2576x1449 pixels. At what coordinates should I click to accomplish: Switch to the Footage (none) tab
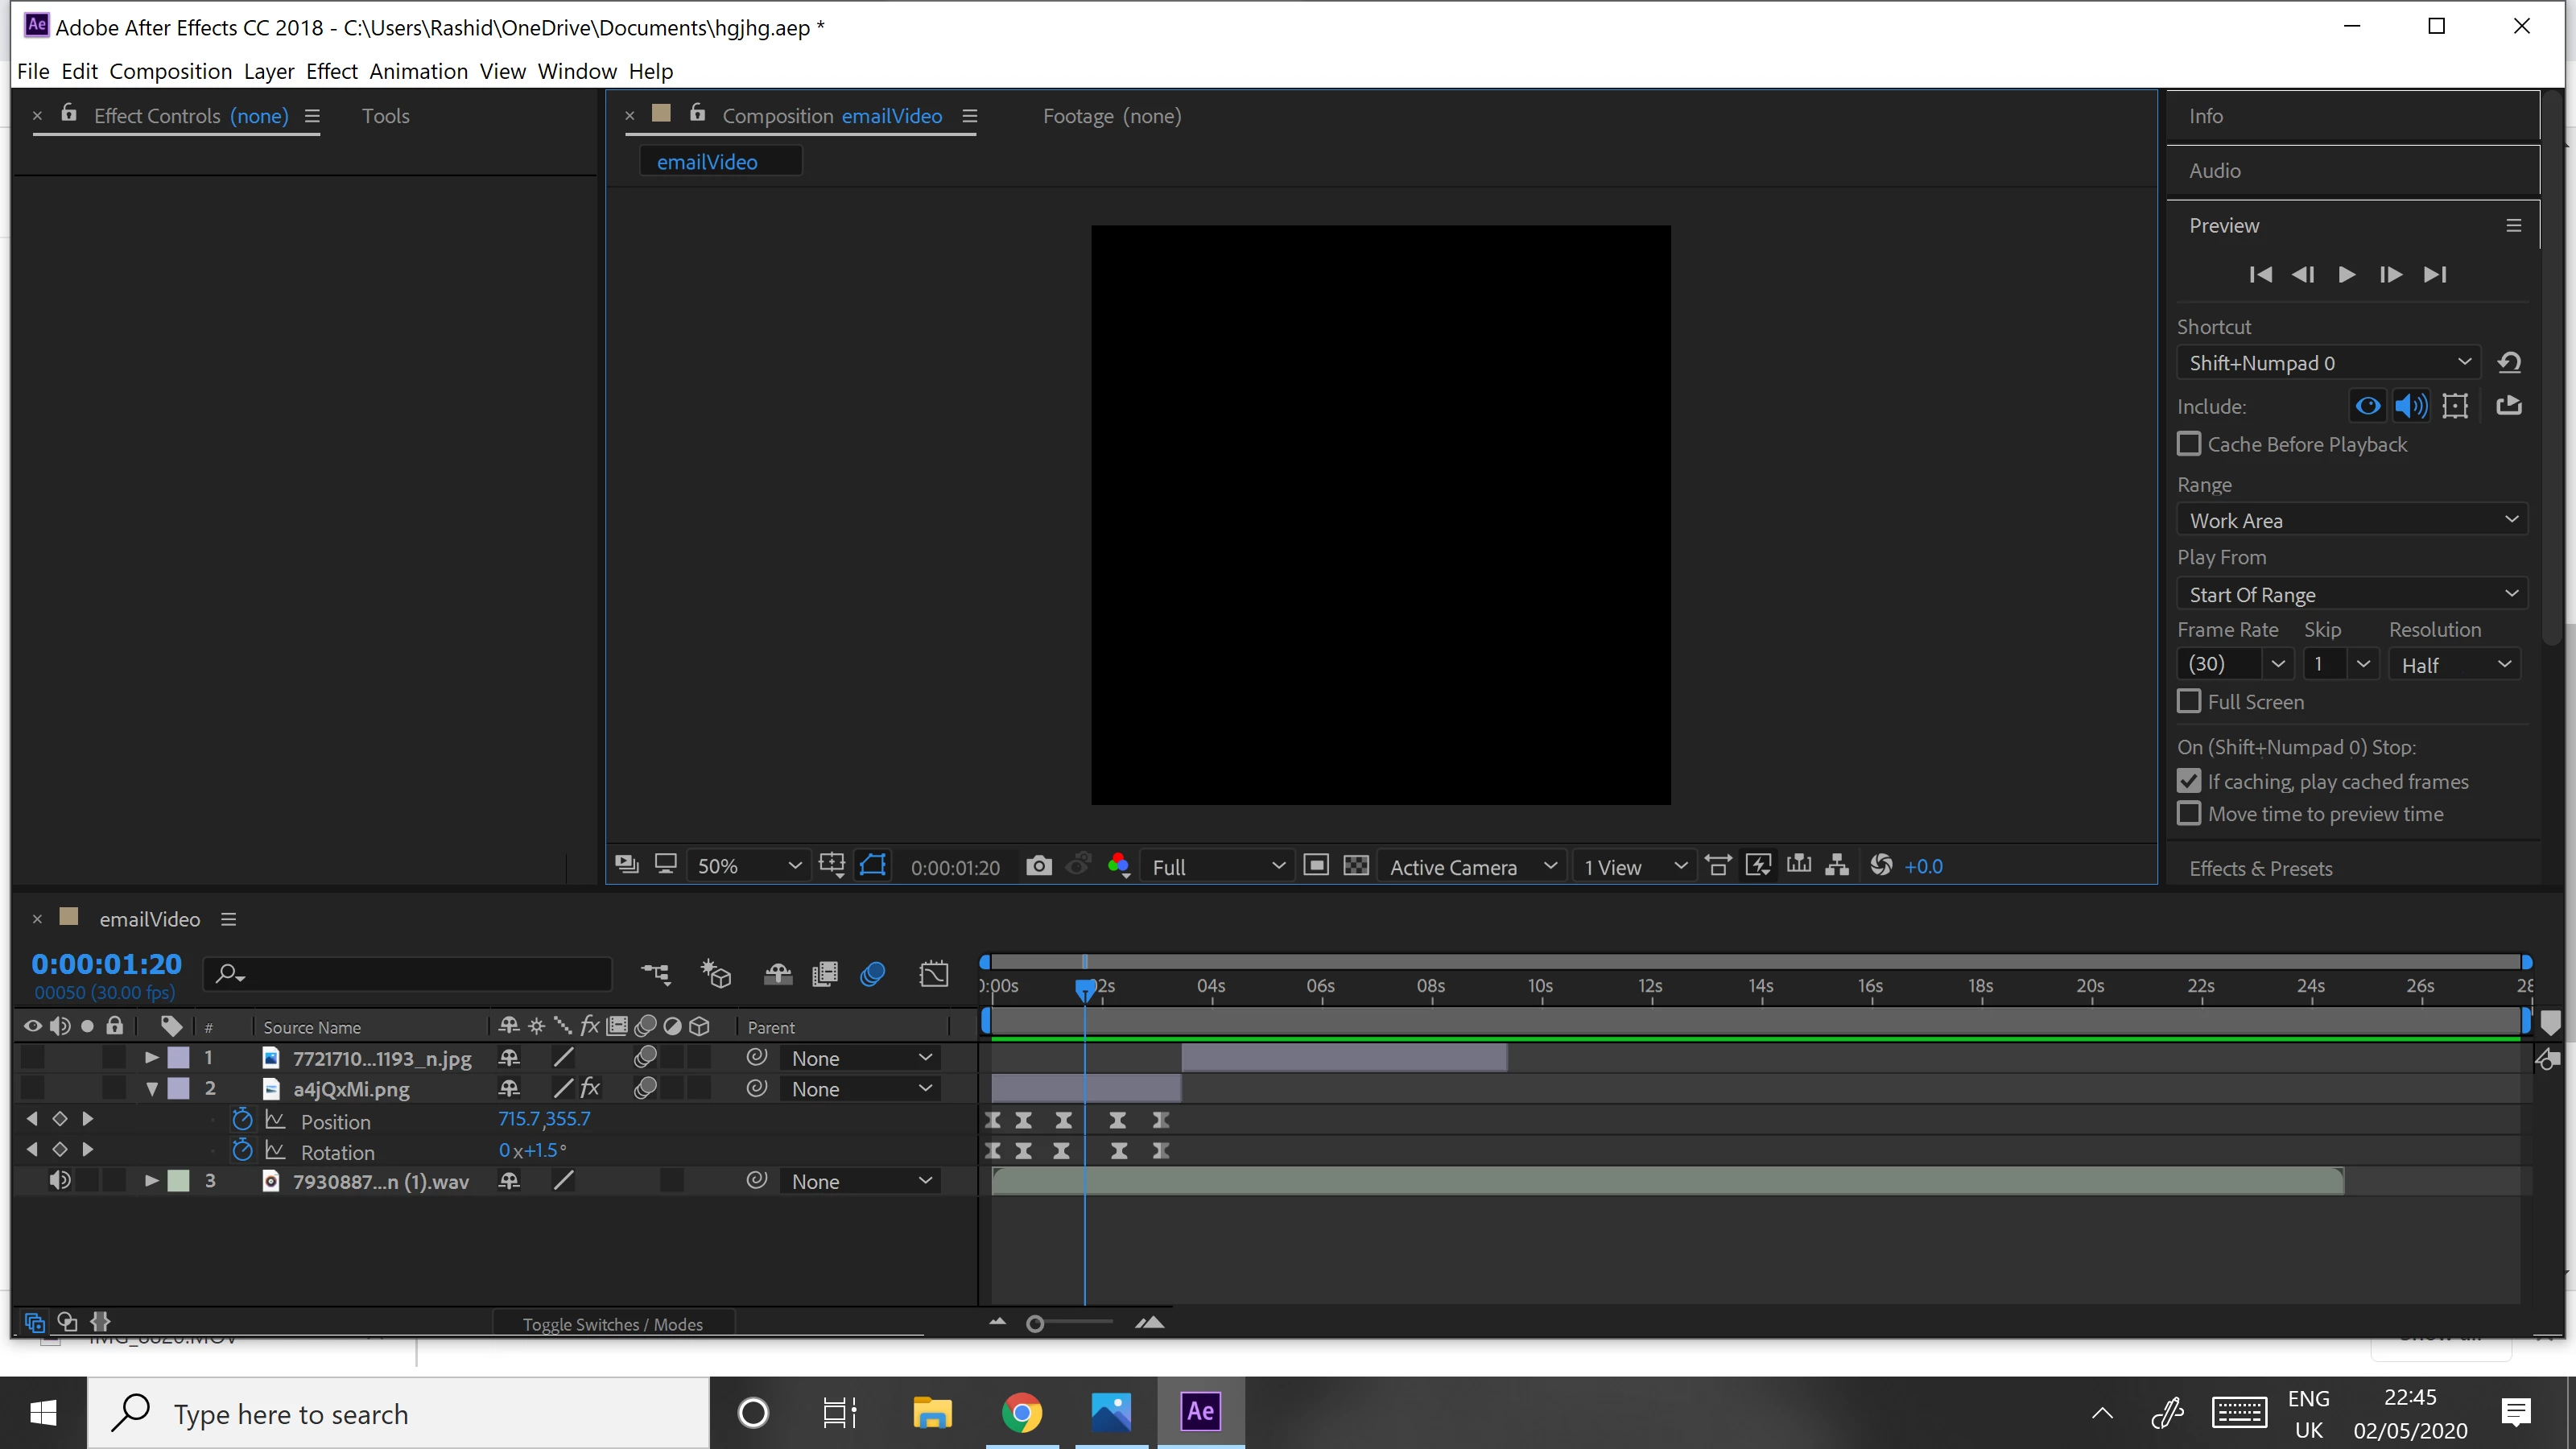1111,116
